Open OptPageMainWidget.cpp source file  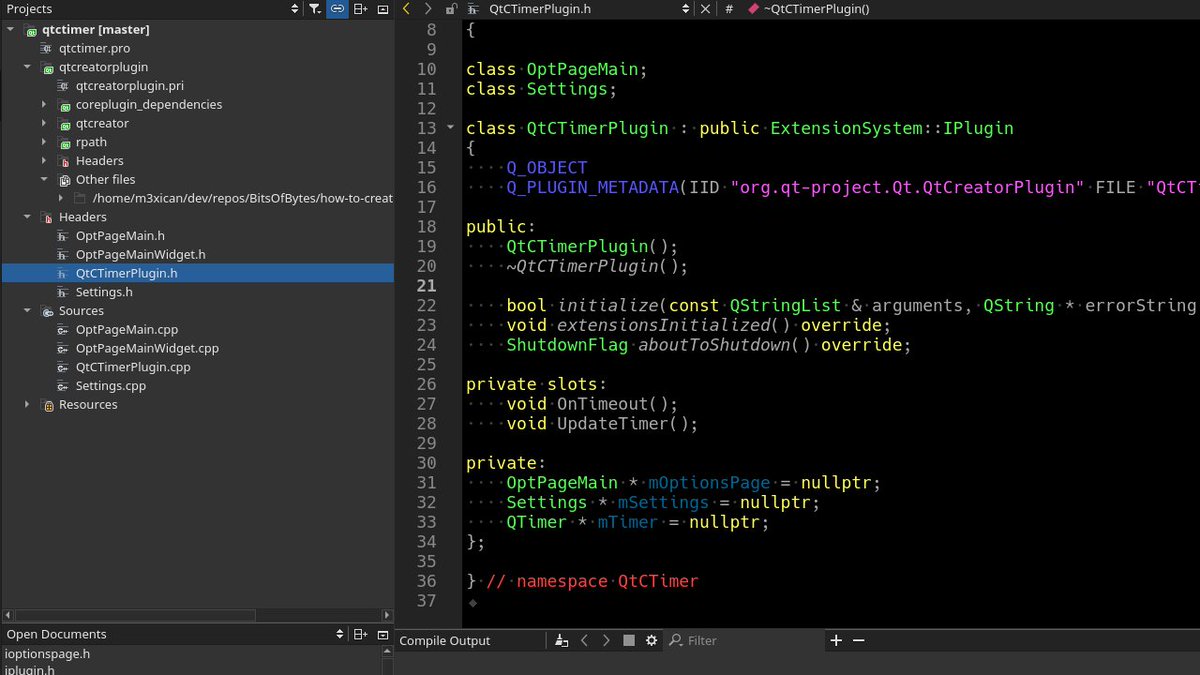pos(147,349)
